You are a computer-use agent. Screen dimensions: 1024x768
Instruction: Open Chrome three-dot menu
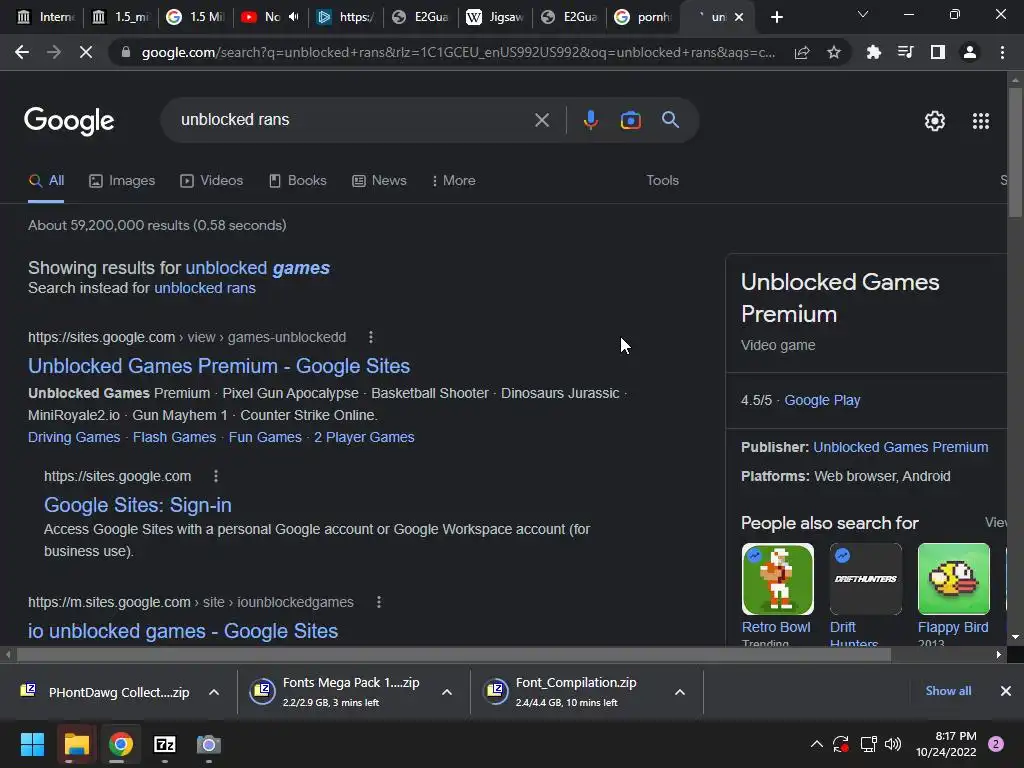1002,52
